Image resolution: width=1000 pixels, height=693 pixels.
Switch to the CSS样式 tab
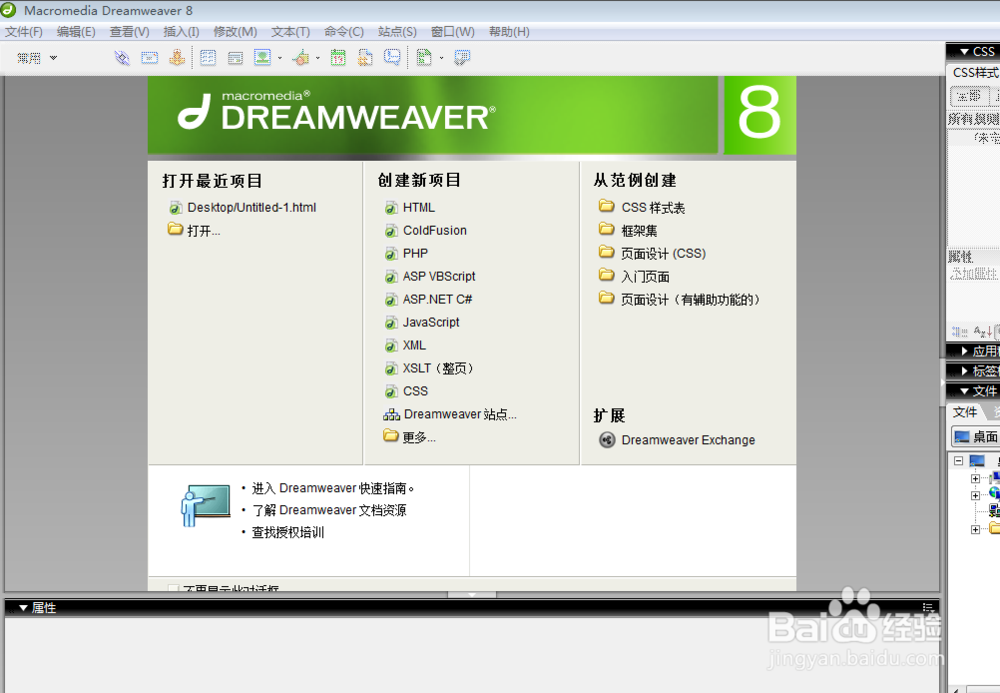click(x=974, y=73)
